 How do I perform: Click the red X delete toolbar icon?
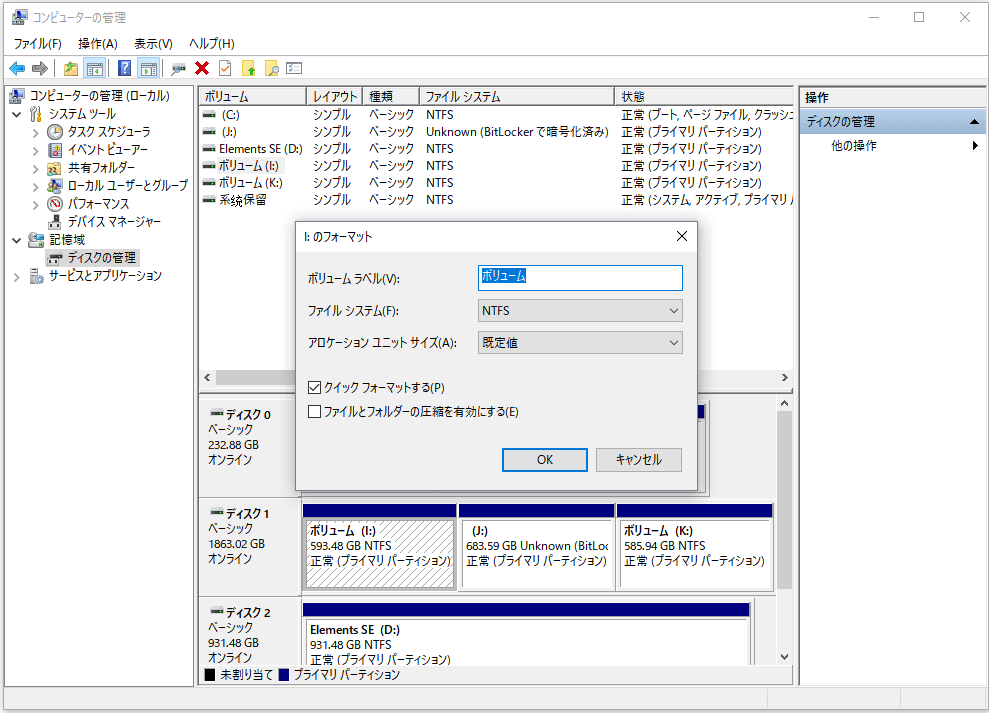pos(202,68)
